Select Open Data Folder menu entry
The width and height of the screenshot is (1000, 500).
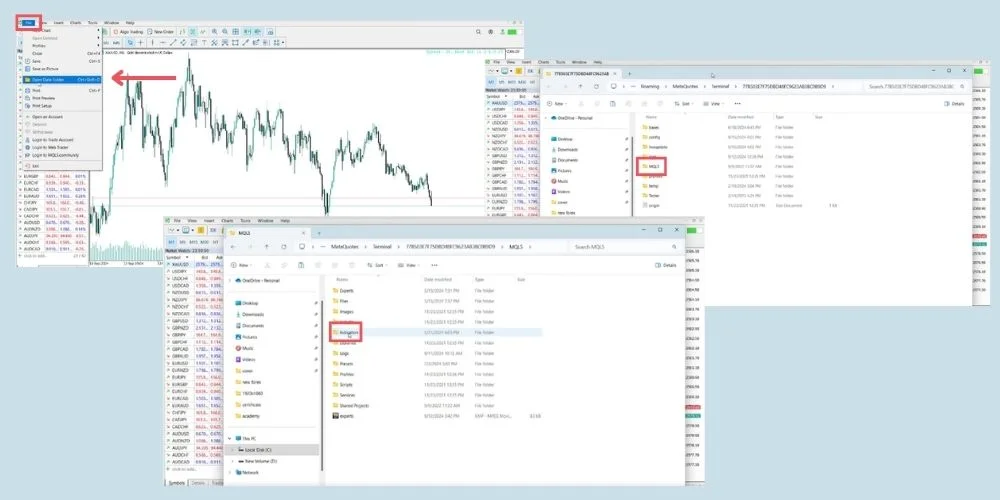tap(50, 79)
